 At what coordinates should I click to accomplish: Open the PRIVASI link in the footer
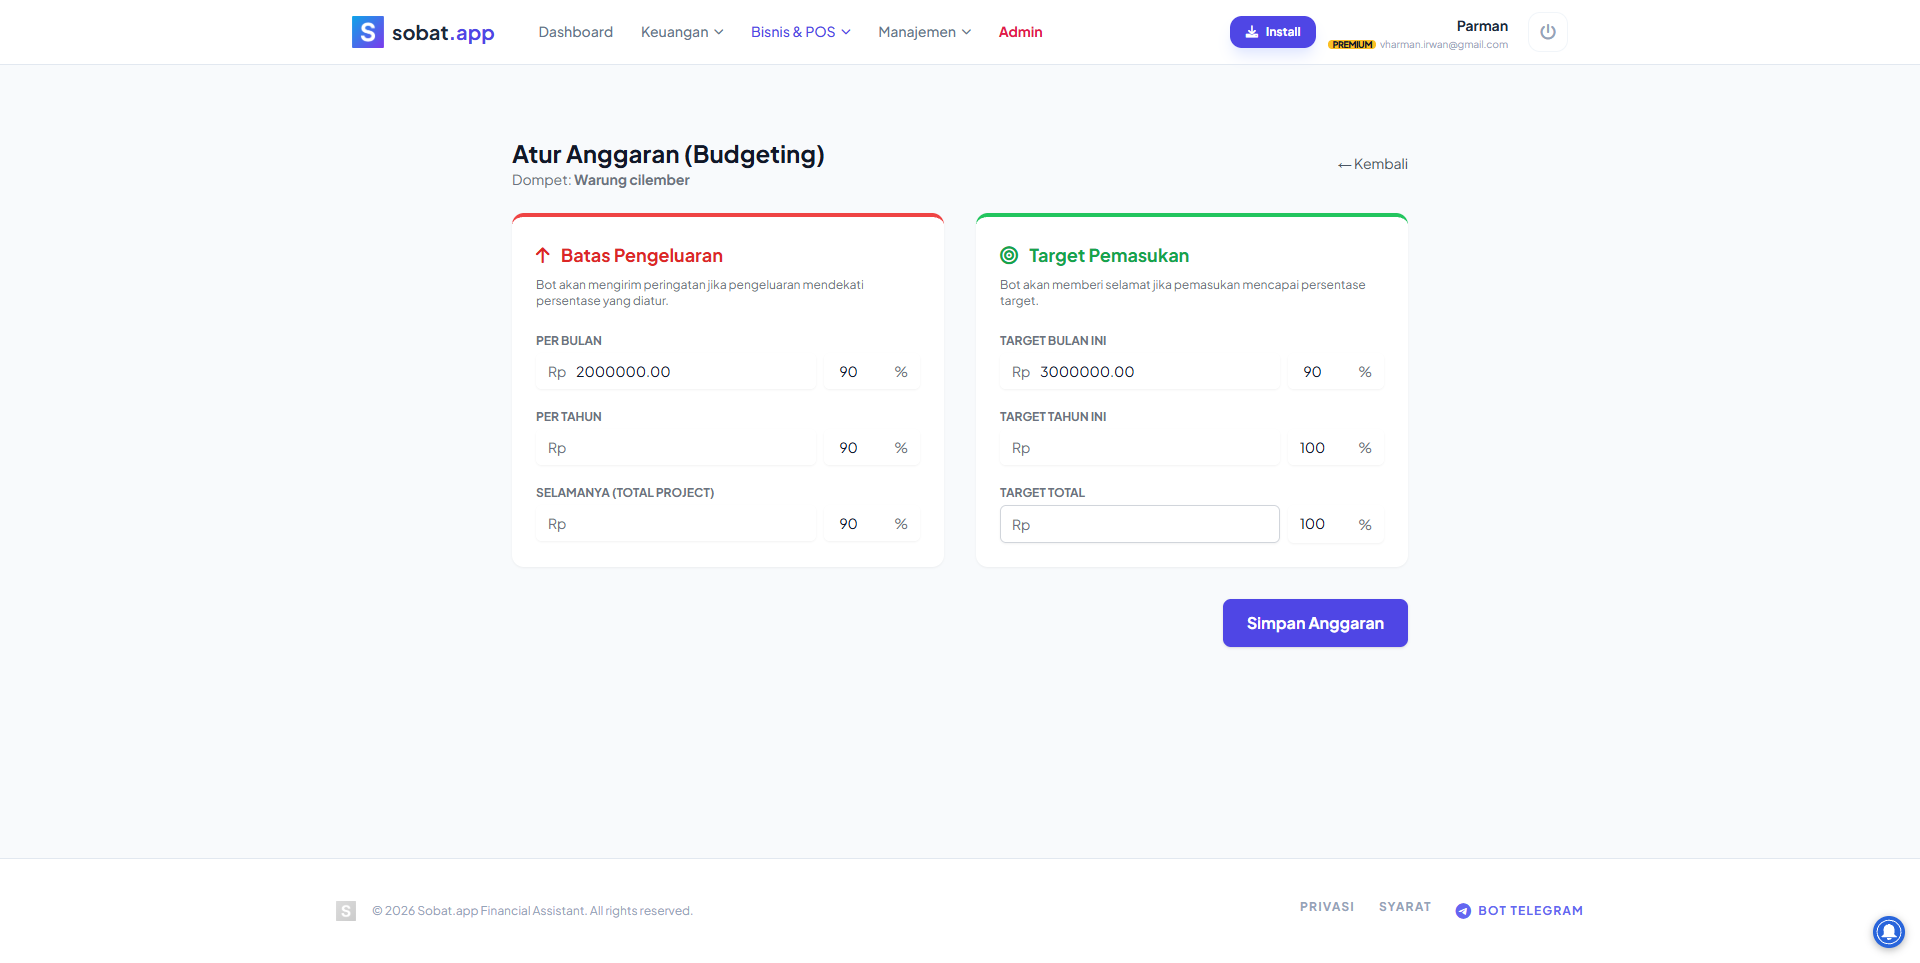tap(1327, 907)
